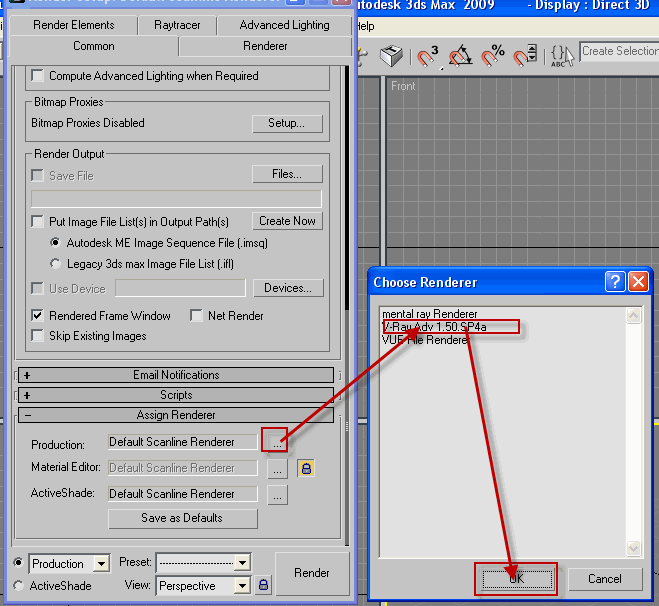Click the OK button in Choose Renderer

[516, 579]
